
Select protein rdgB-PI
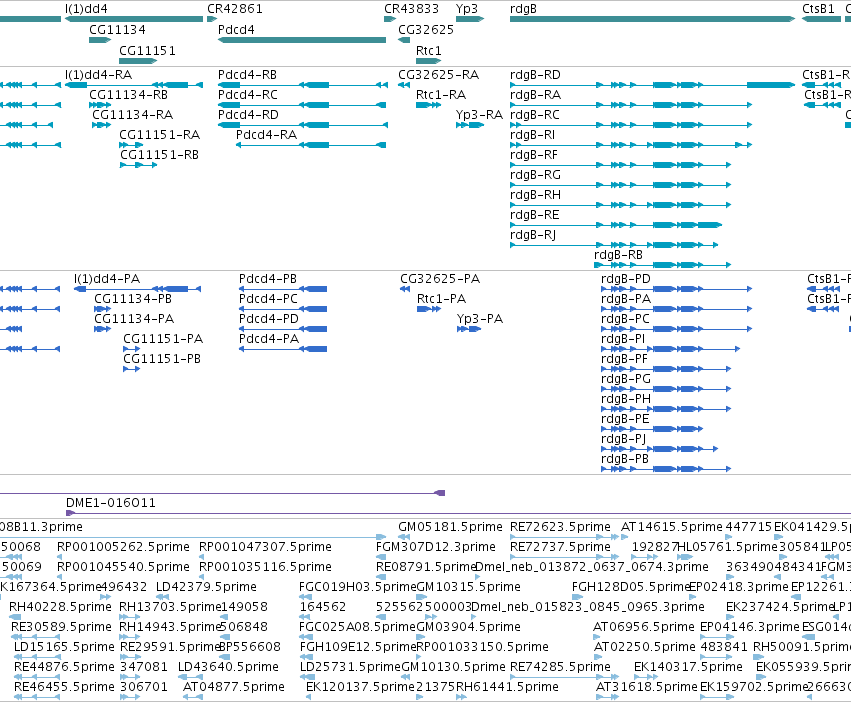[623, 338]
